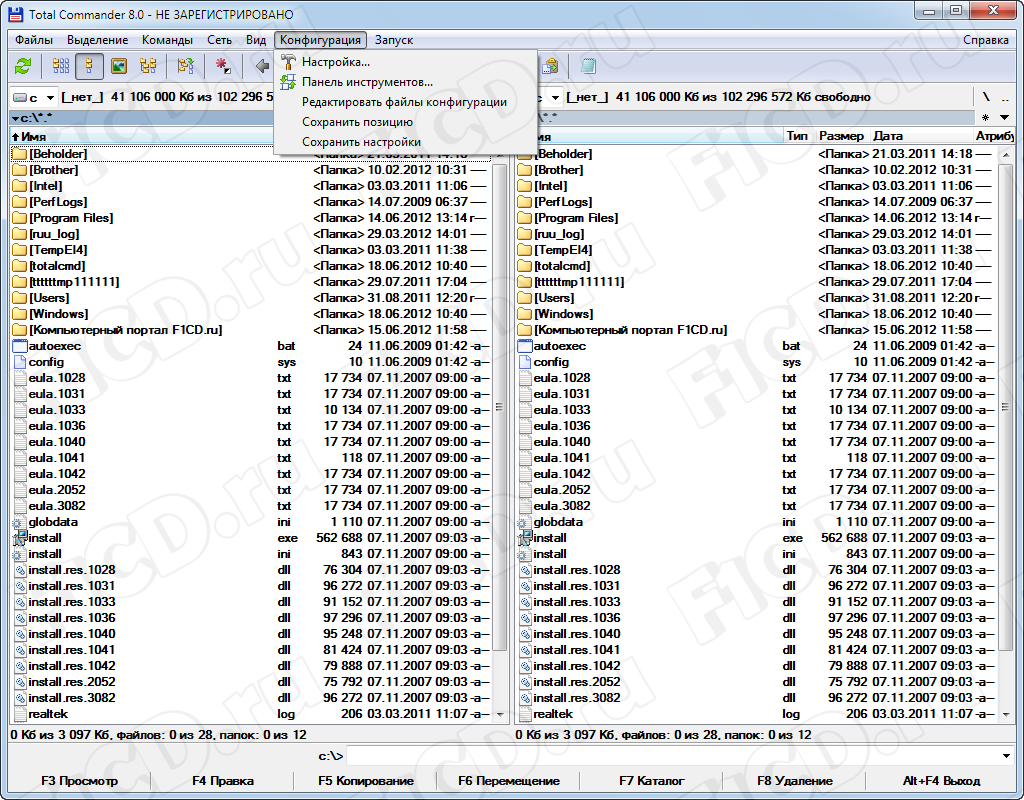The image size is (1024, 800).
Task: Click the autoexec file icon in left panel
Action: click(20, 346)
